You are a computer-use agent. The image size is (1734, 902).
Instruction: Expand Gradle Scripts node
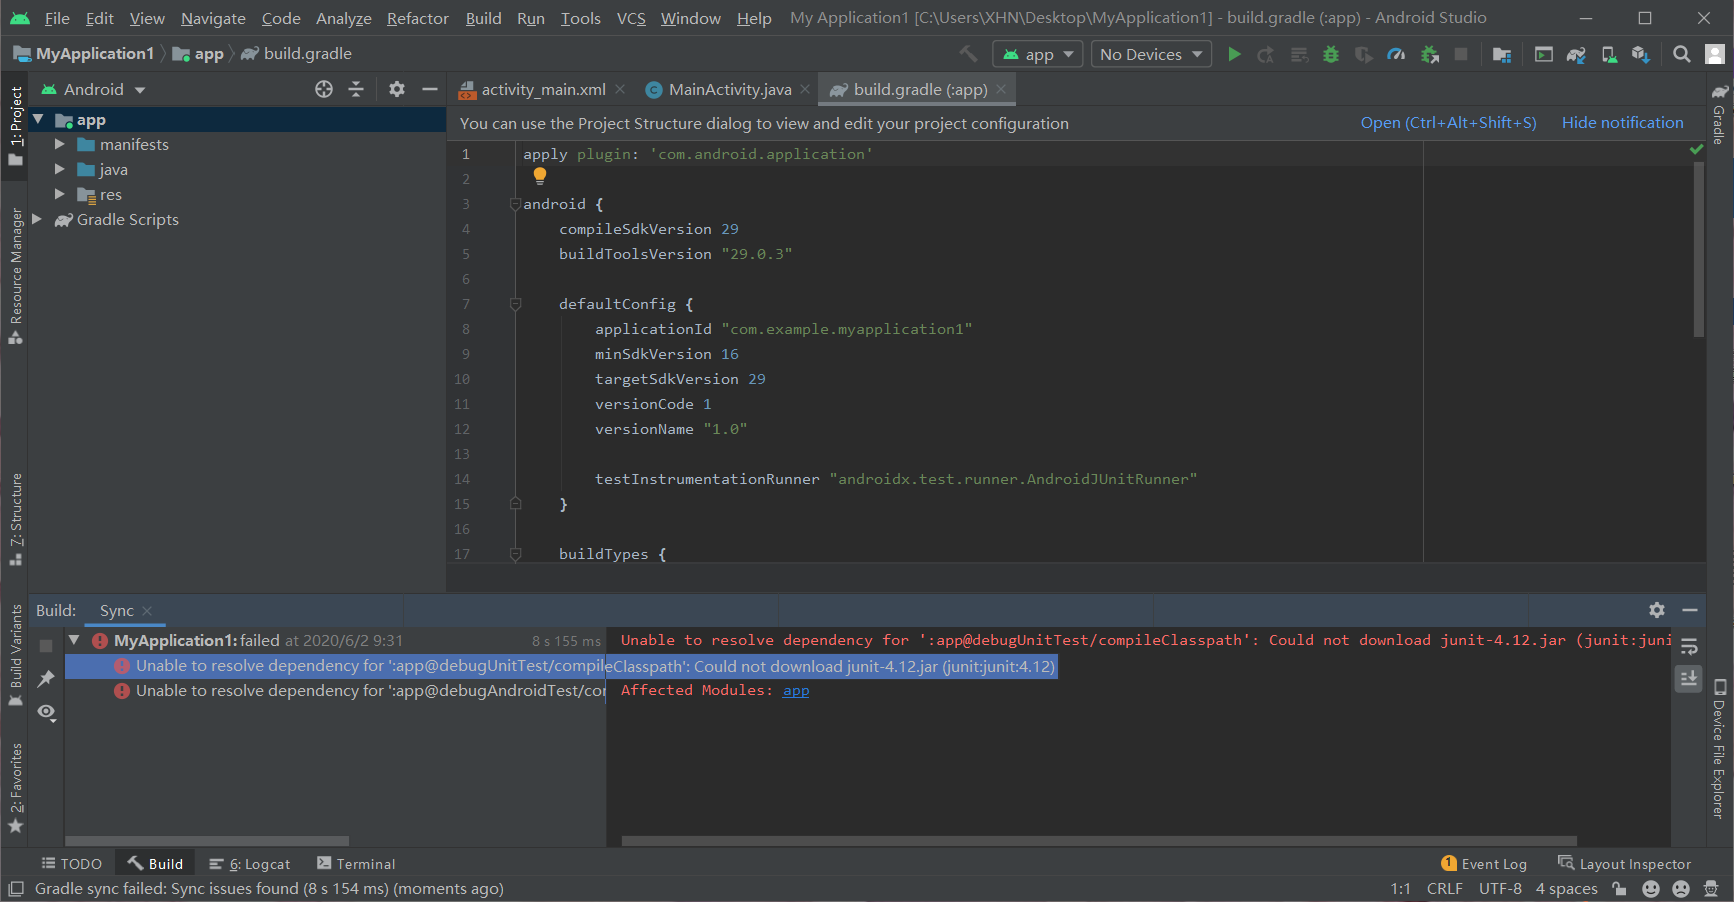38,219
